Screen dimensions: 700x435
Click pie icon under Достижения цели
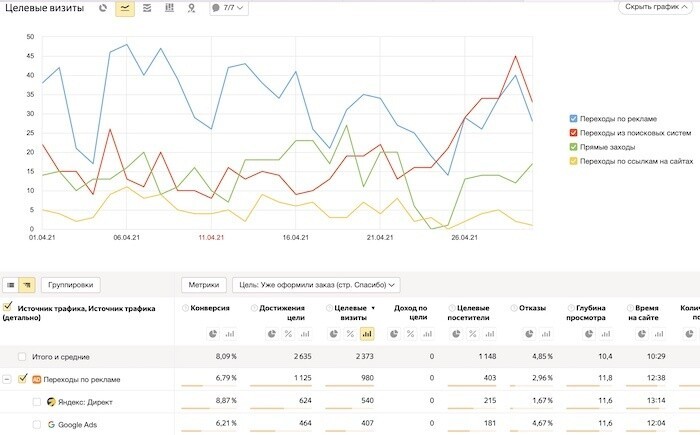pyautogui.click(x=271, y=334)
